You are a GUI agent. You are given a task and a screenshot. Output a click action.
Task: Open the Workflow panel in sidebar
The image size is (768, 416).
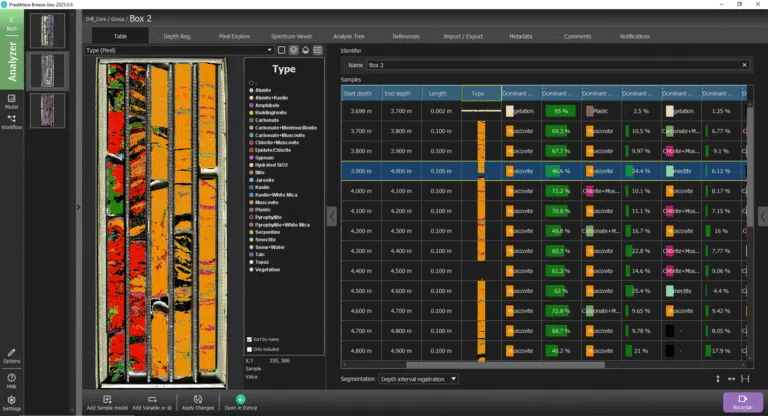(11, 122)
